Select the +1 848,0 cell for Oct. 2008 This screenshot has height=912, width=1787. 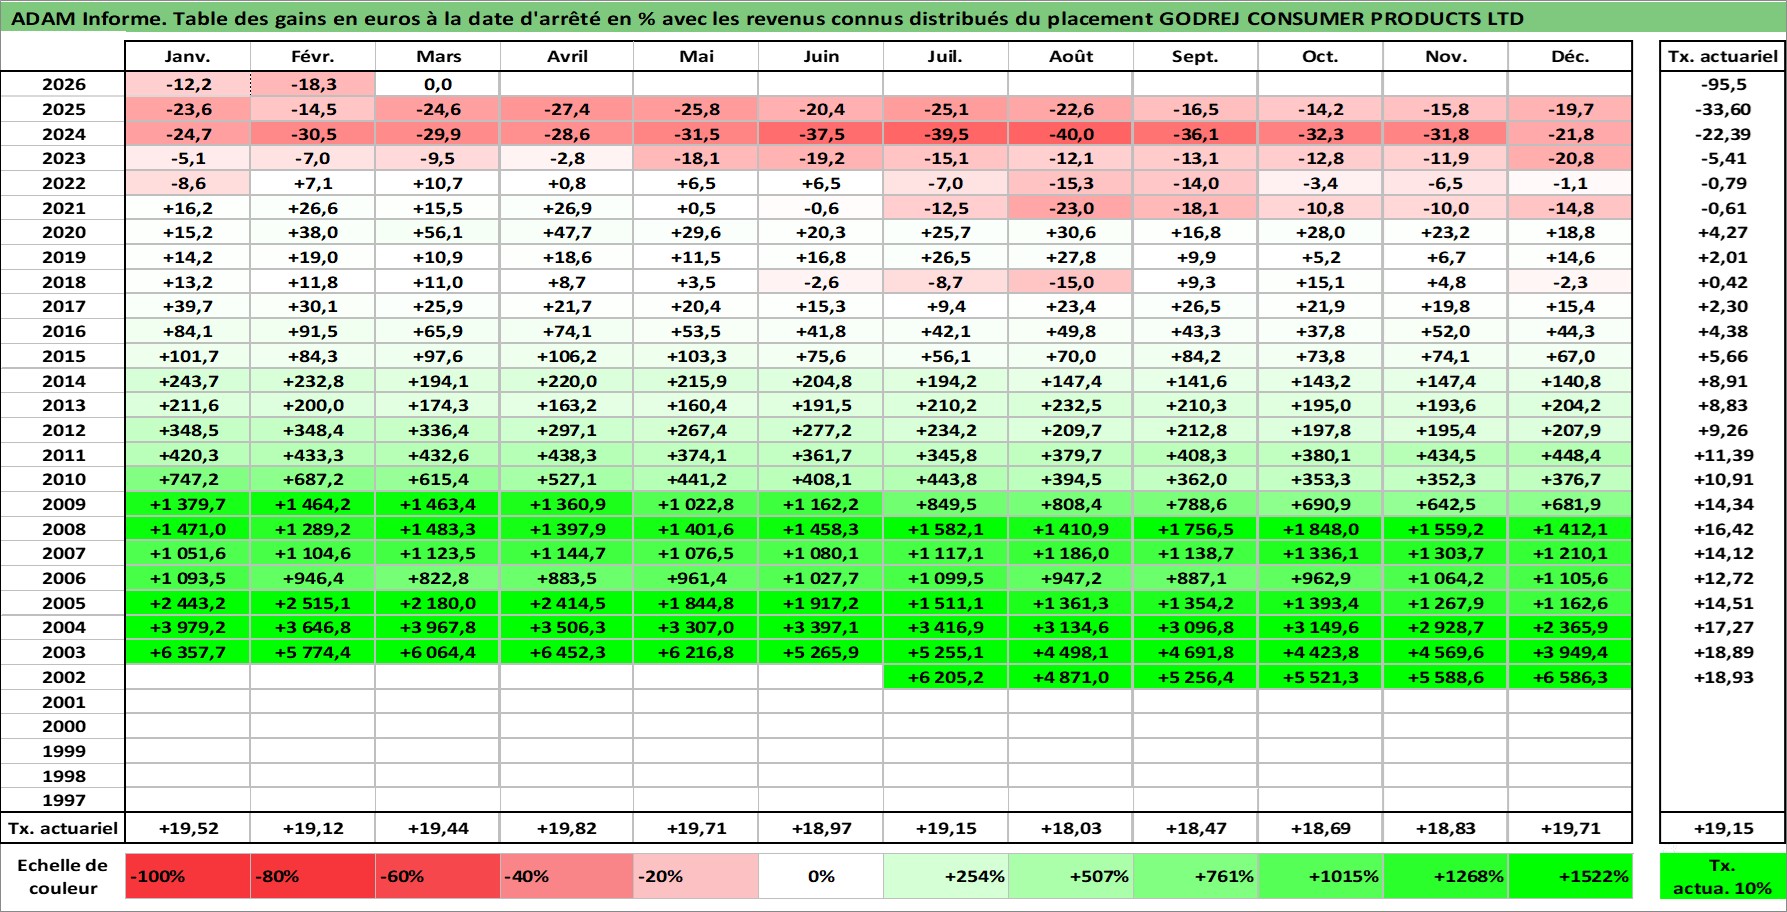[x=1320, y=529]
